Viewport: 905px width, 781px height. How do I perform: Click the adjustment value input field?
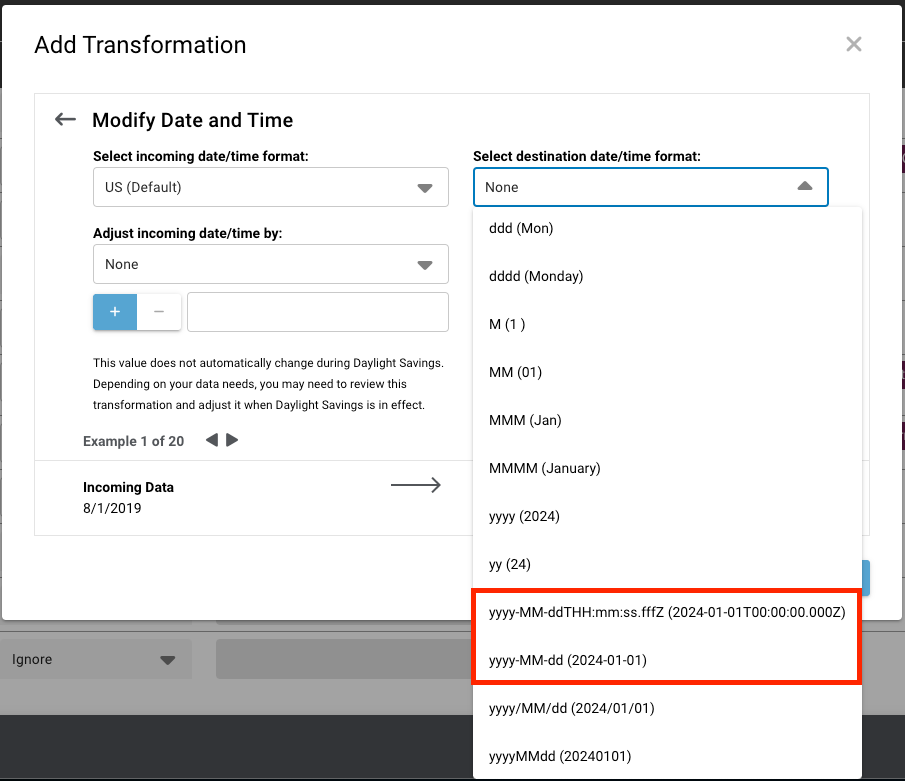tap(318, 312)
